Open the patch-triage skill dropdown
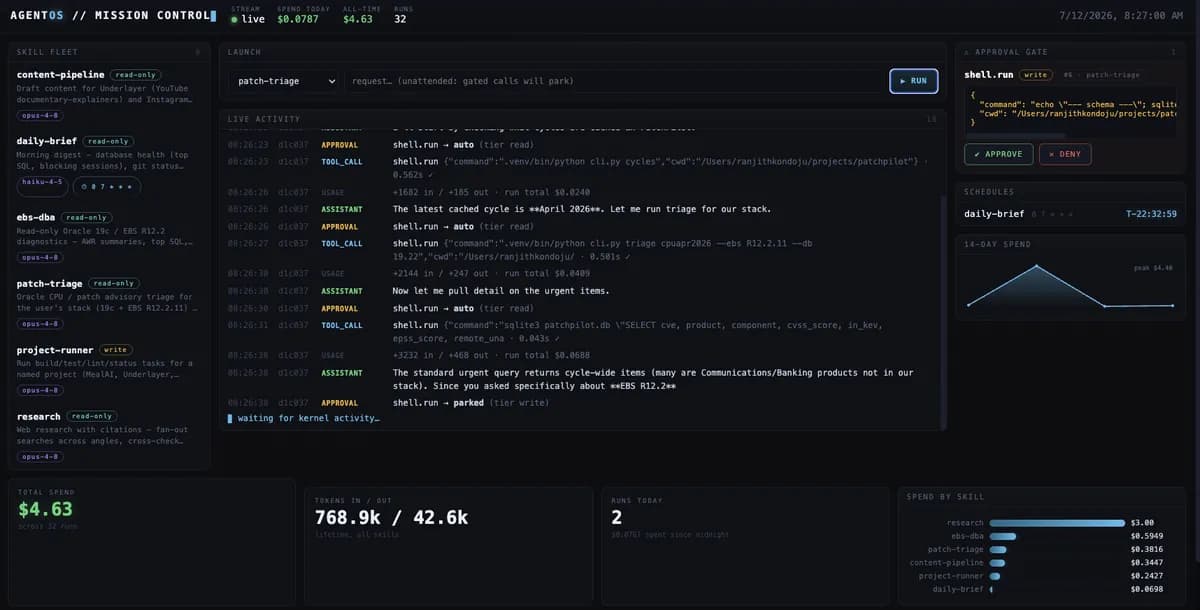This screenshot has width=1200, height=610. 283,81
